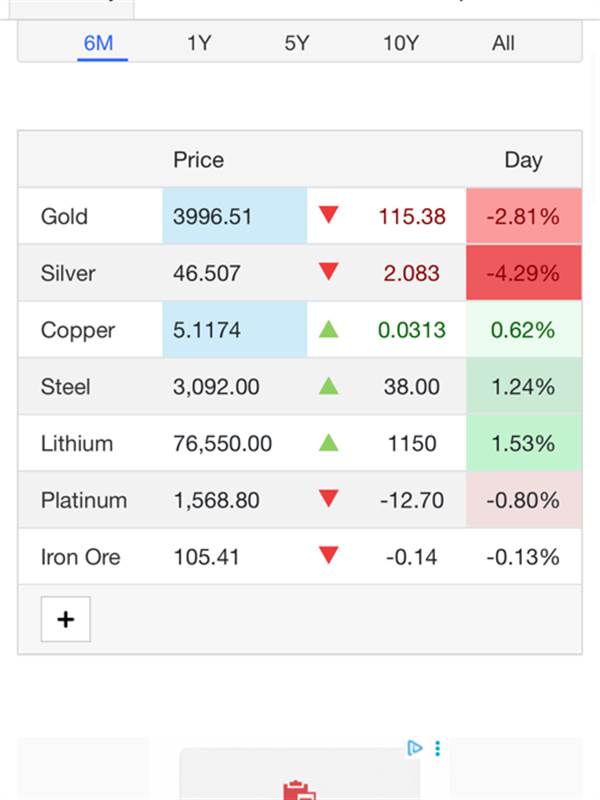Click the green up arrow for Copper
This screenshot has height=800, width=600.
point(329,329)
